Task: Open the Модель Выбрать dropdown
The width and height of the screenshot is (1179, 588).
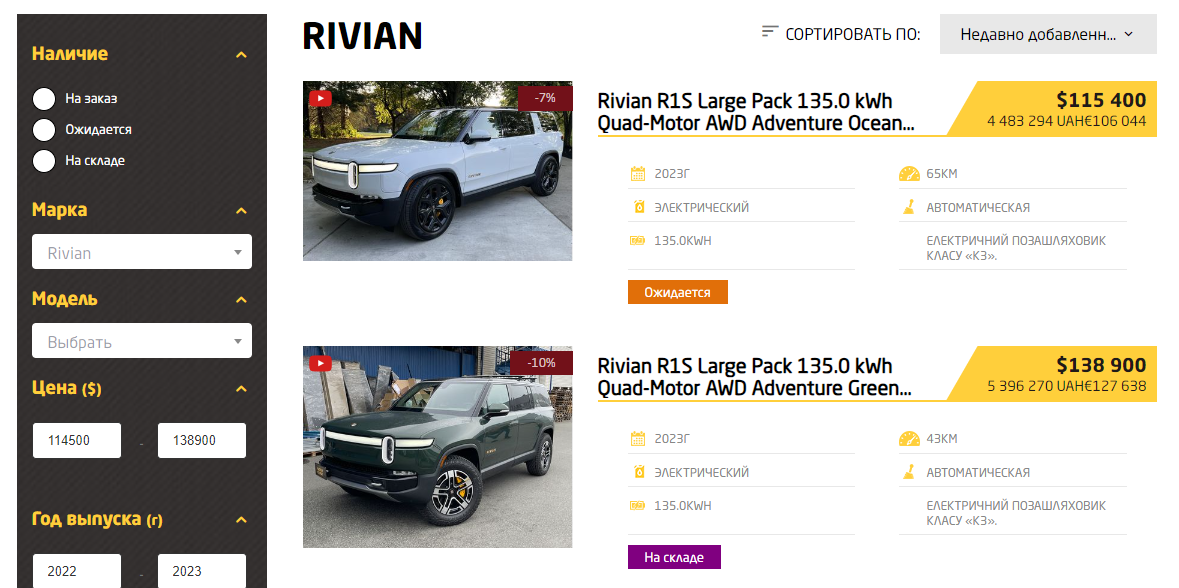Action: tap(142, 341)
